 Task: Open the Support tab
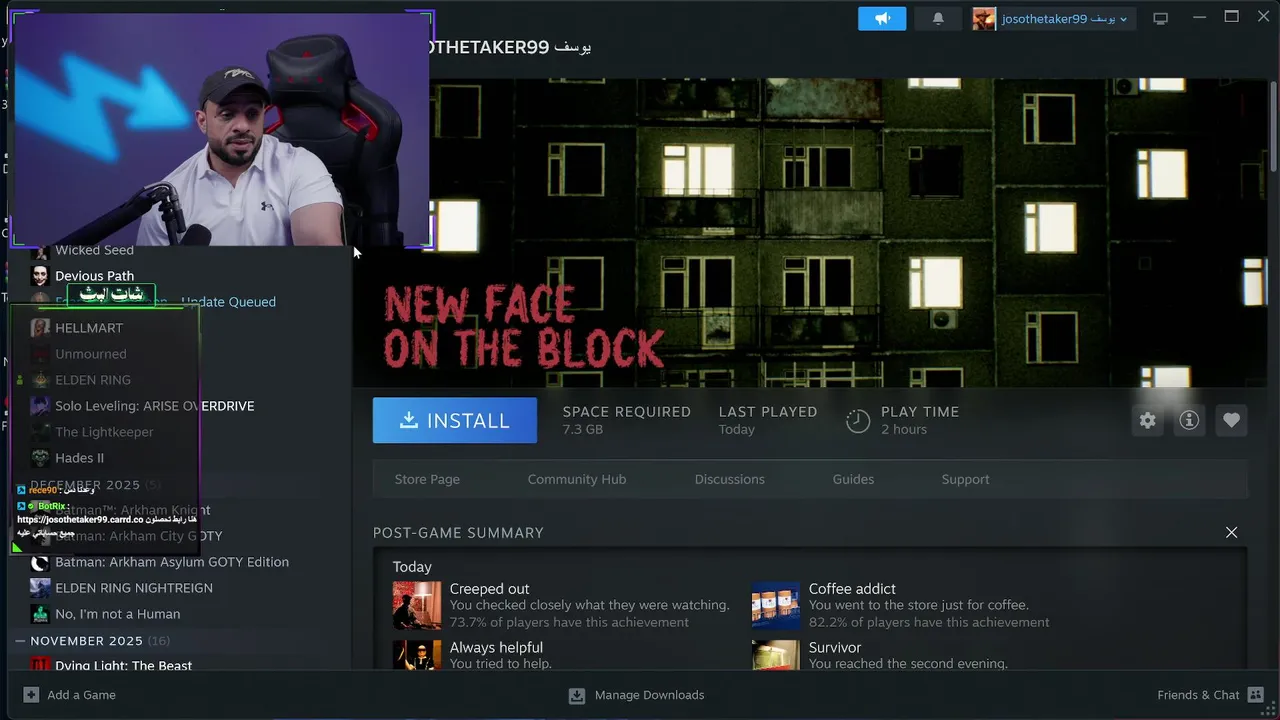point(965,479)
